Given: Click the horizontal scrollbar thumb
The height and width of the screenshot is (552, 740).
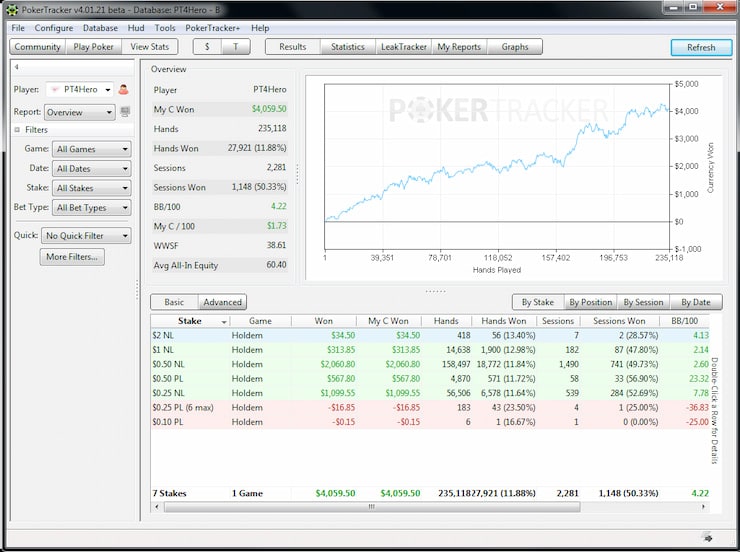Looking at the screenshot, I should tap(372, 507).
